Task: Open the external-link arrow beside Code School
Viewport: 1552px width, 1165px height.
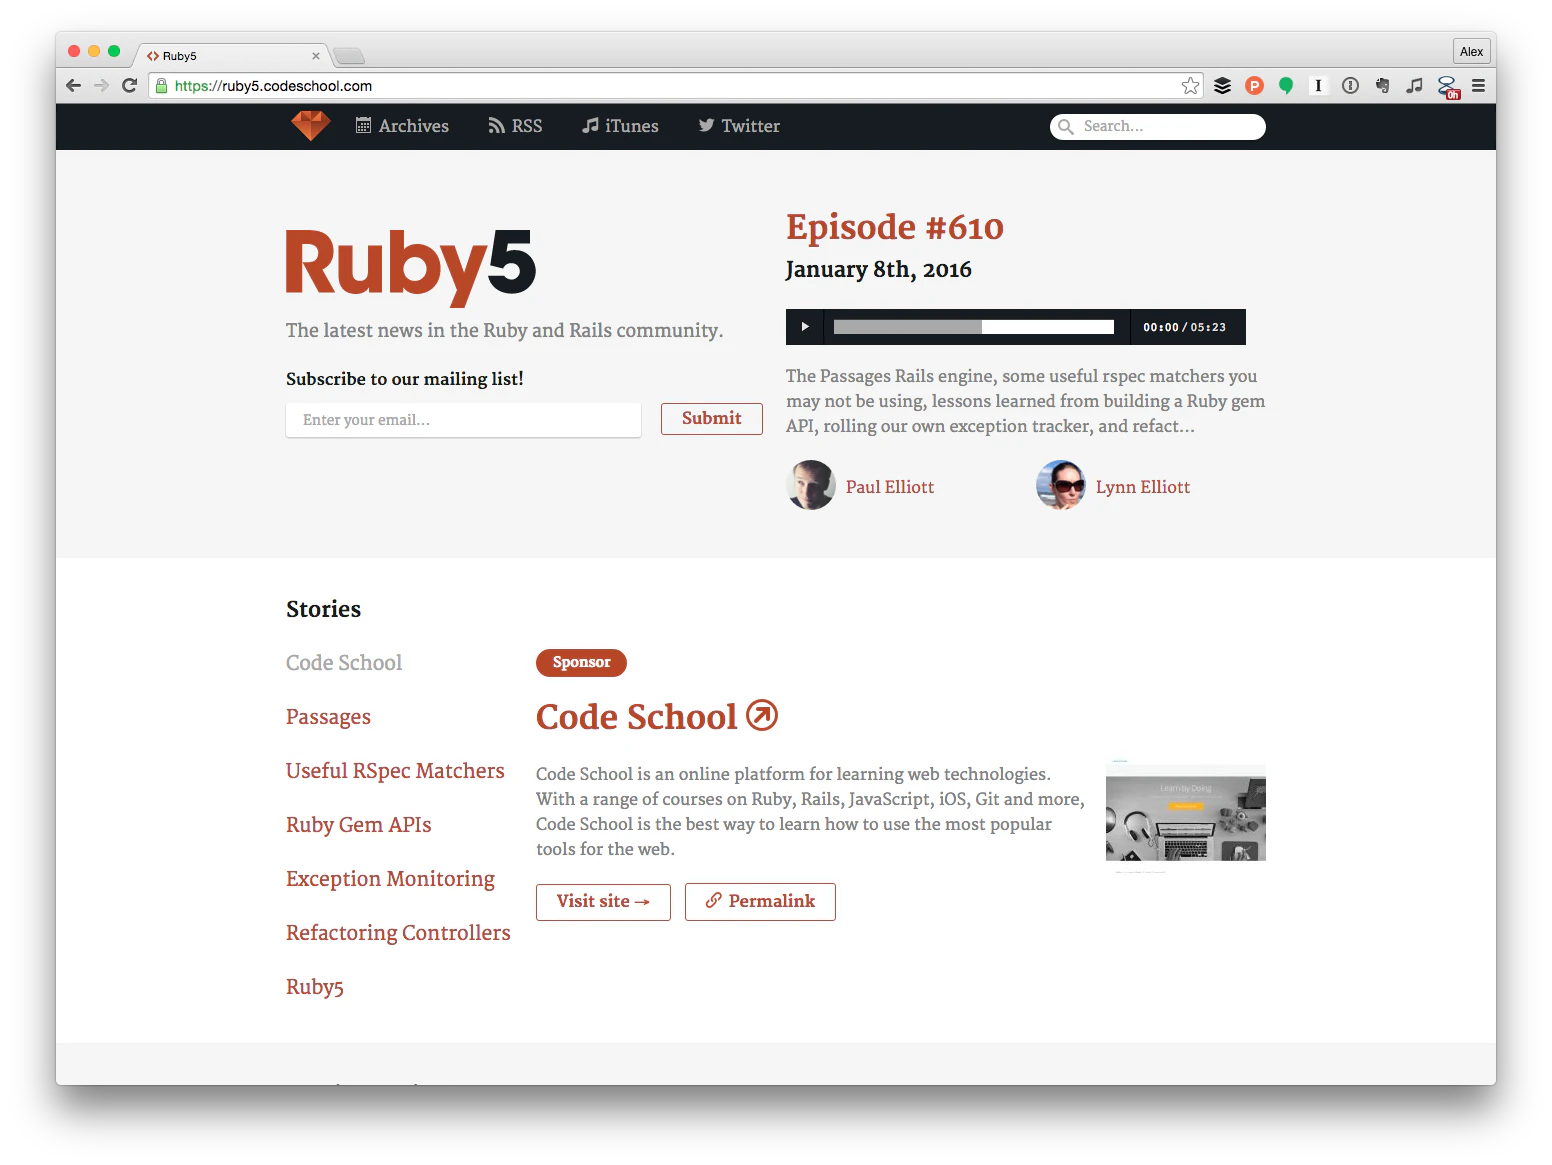Action: 762,715
